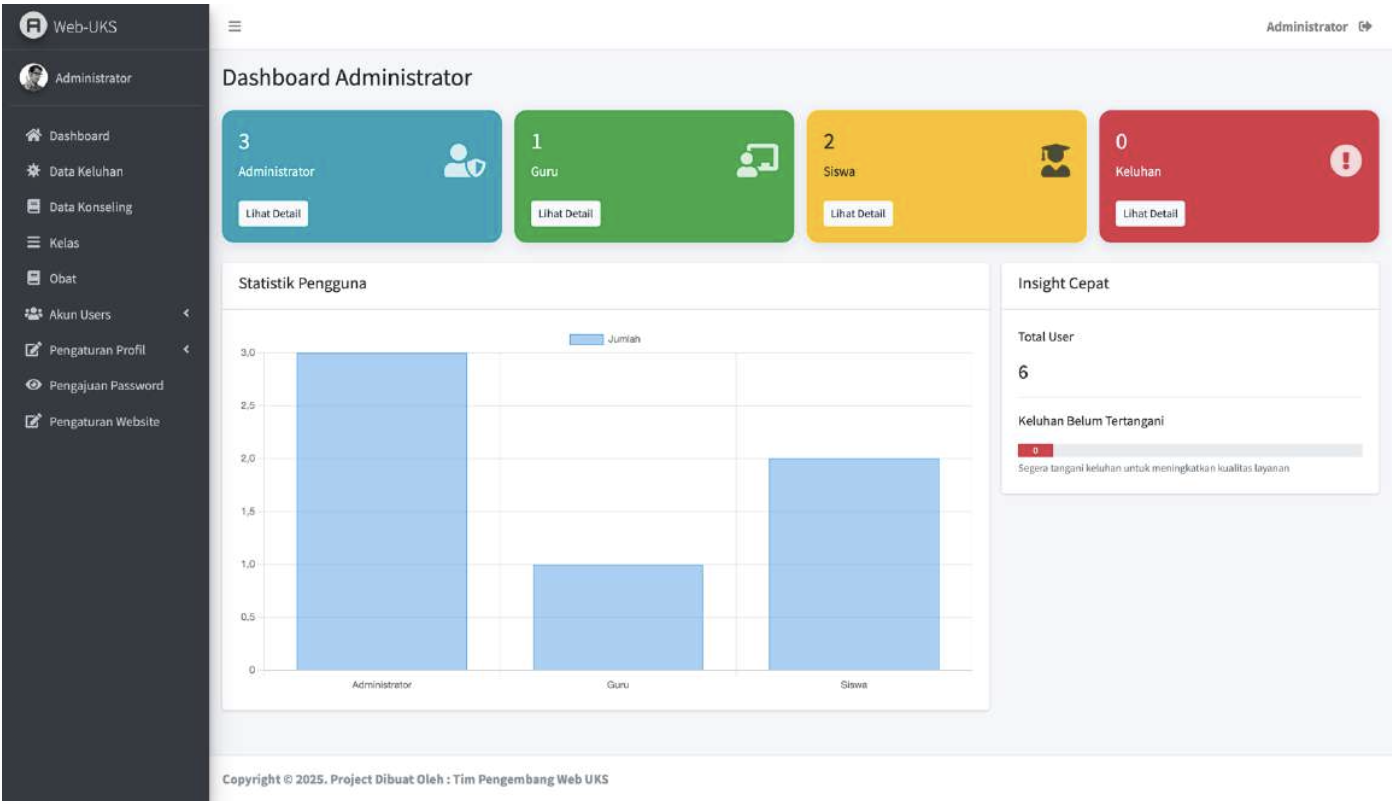Click the number 1 on Guru card
Viewport: 1398px width, 804px height.
click(x=536, y=142)
